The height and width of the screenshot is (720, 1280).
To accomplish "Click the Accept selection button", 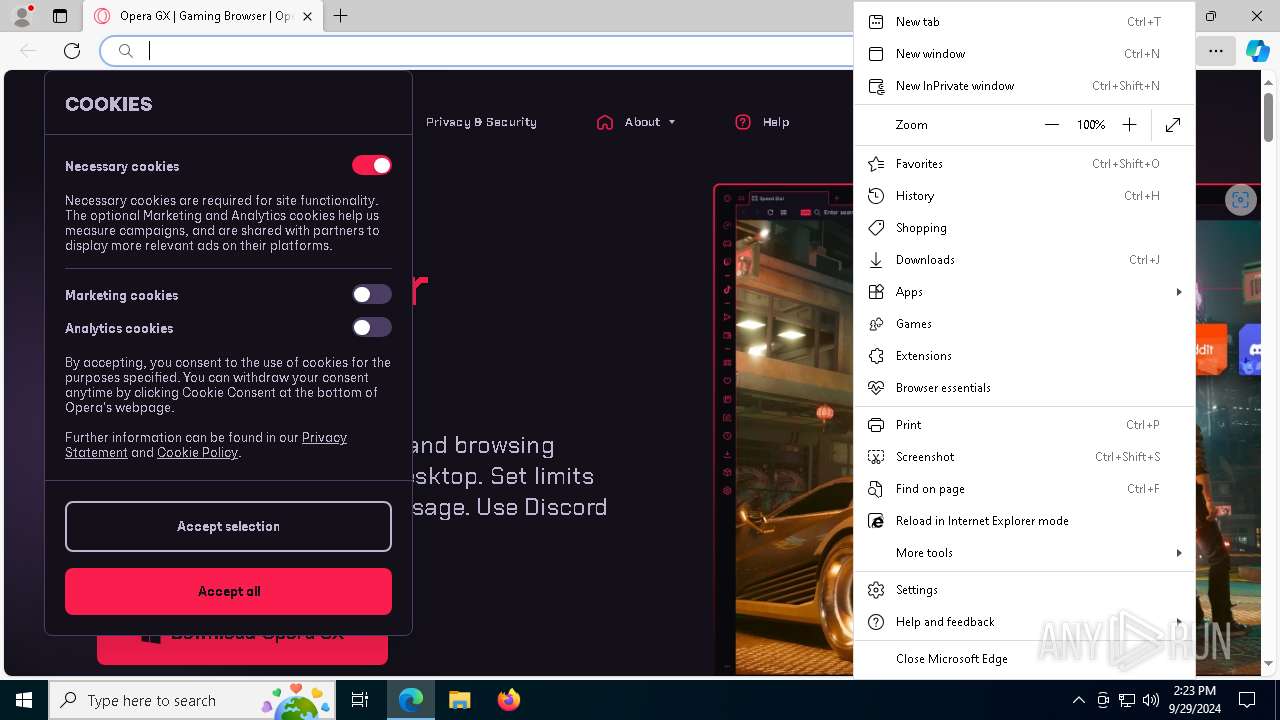I will tap(228, 527).
